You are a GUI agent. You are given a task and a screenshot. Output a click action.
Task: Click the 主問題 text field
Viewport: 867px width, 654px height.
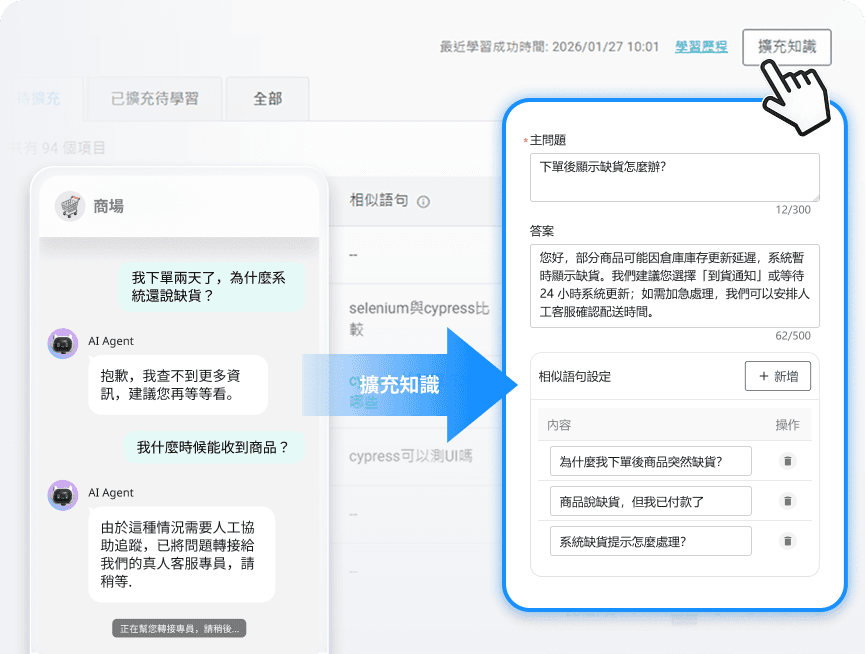click(674, 177)
